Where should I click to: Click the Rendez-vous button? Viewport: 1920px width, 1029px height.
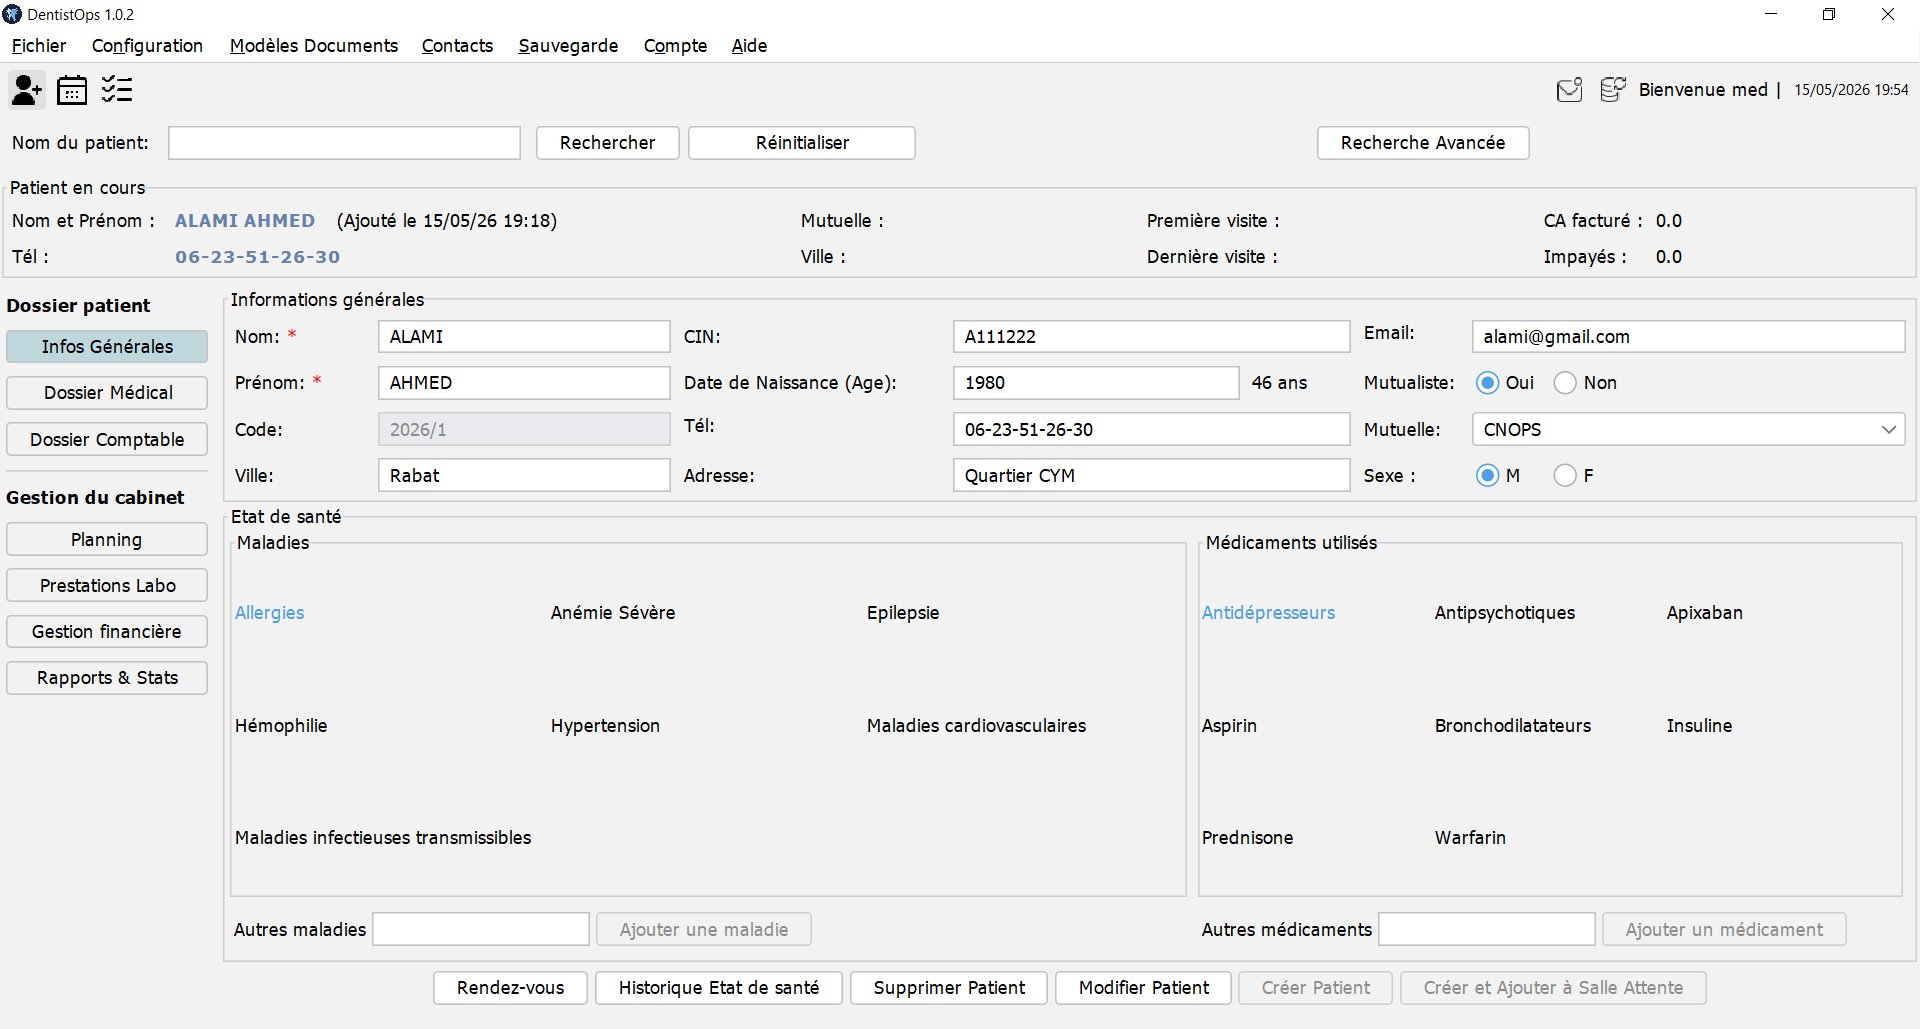pos(510,988)
